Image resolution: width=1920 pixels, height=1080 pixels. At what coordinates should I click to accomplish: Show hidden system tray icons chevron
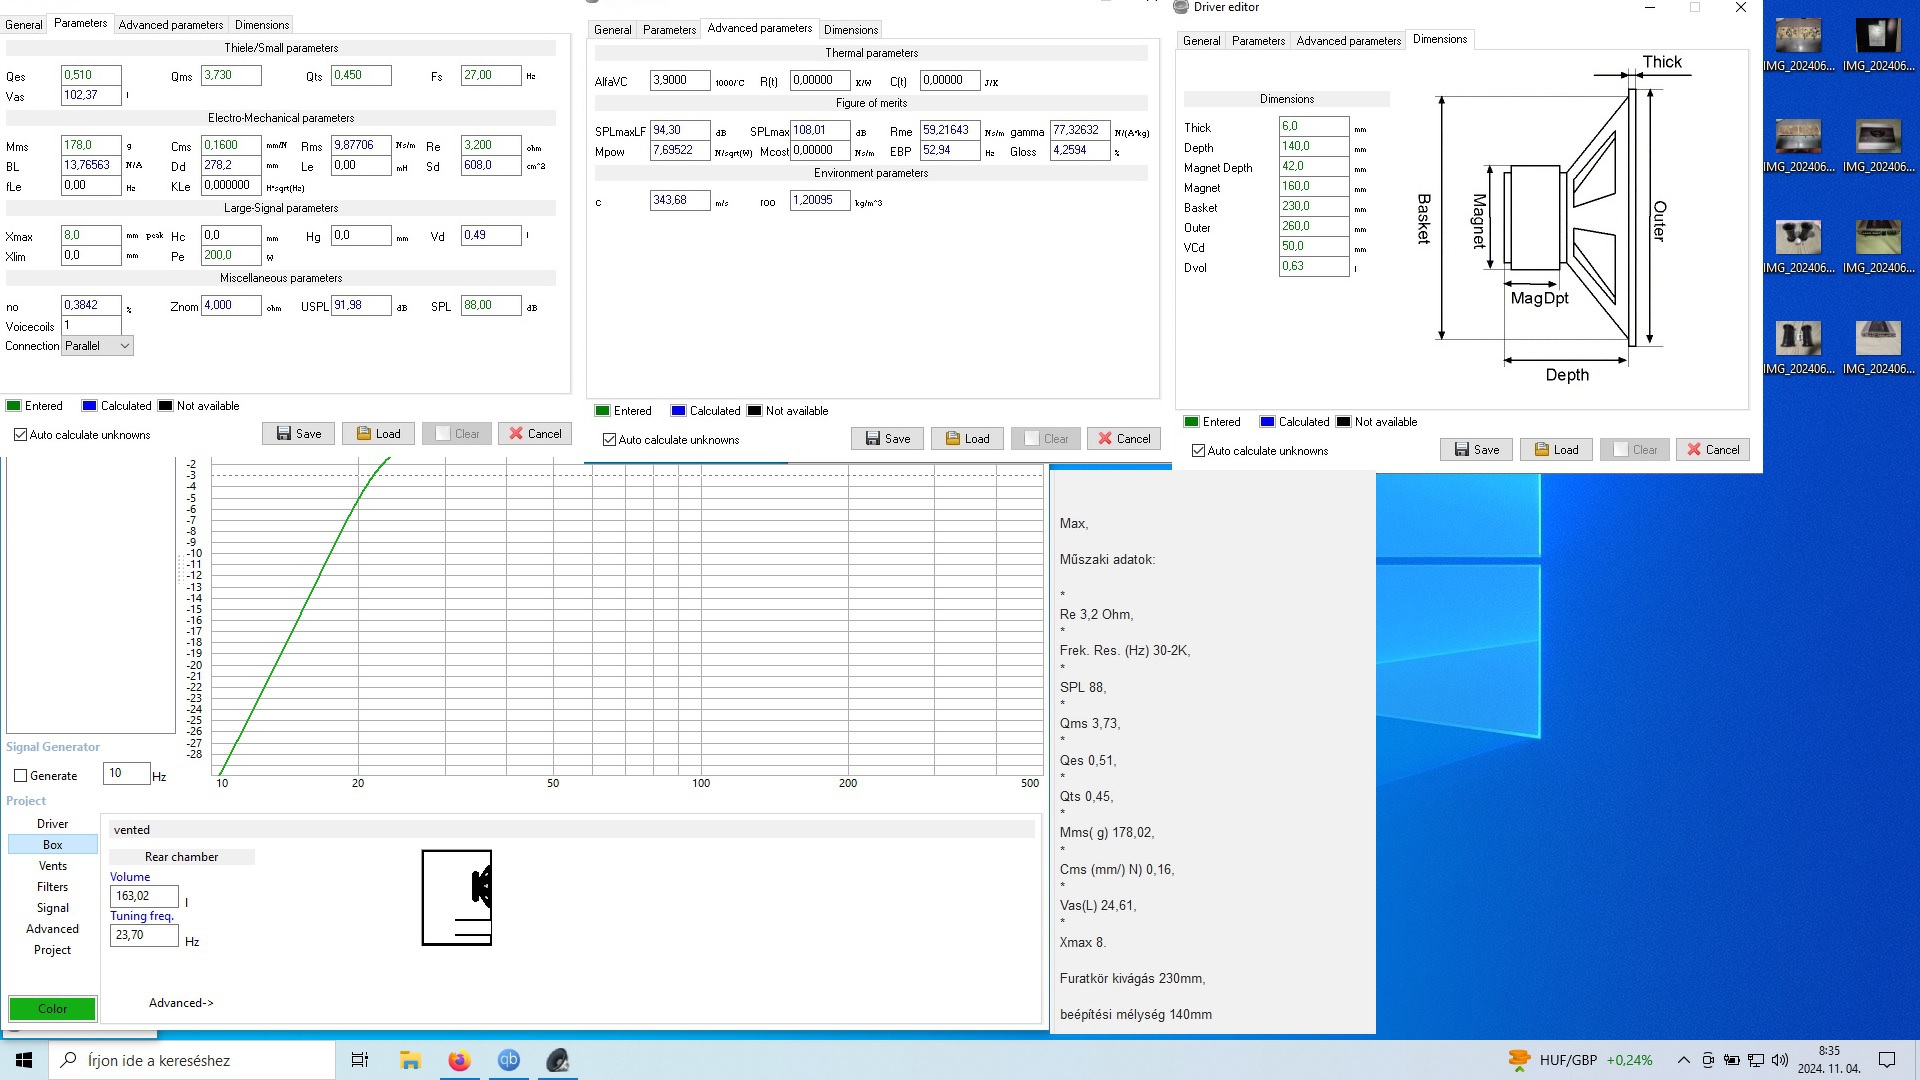1684,1060
